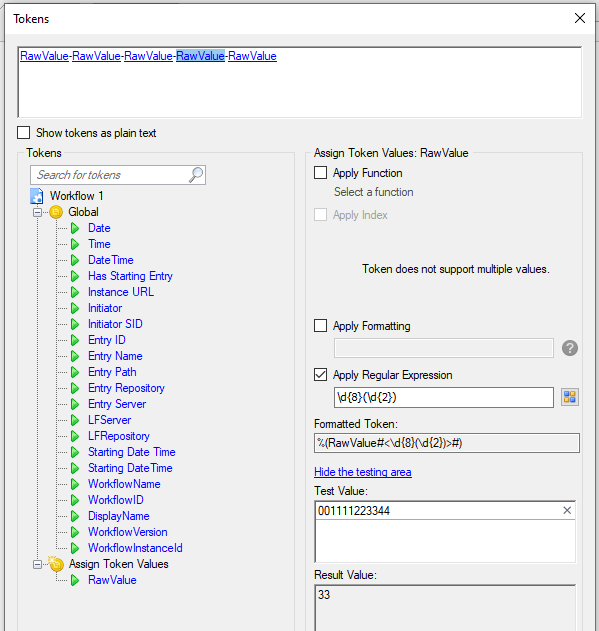Image resolution: width=599 pixels, height=631 pixels.
Task: Click the formatting help question mark icon
Action: tap(570, 348)
